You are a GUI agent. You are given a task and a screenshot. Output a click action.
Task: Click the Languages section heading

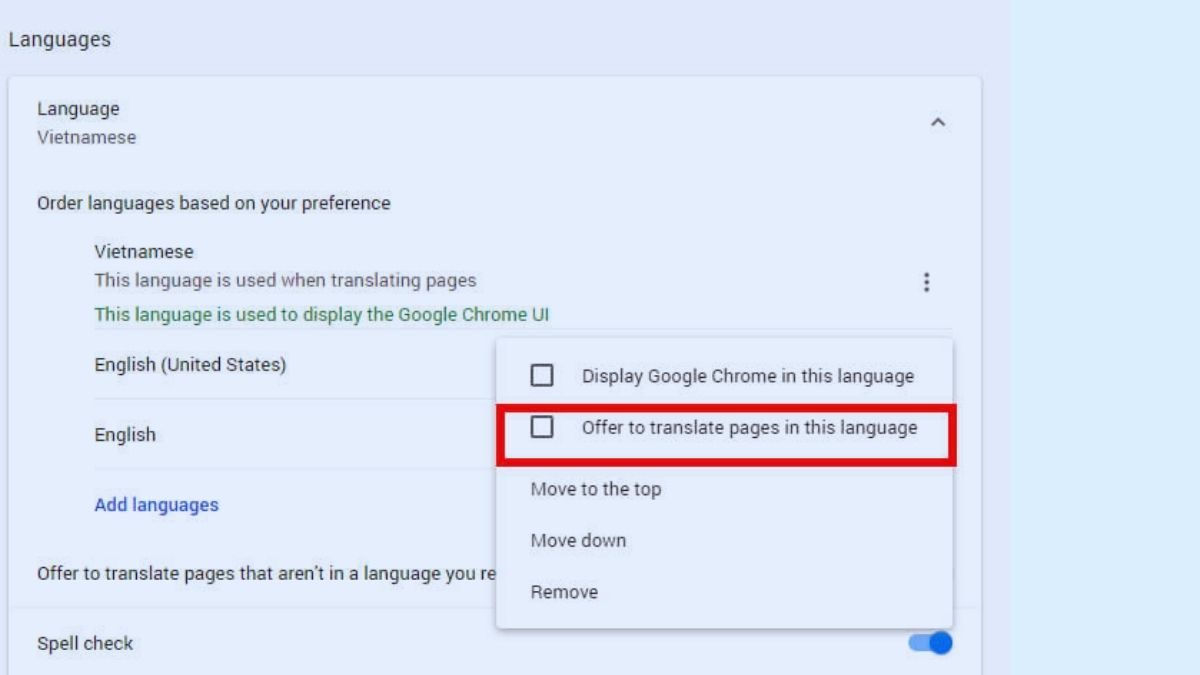pyautogui.click(x=59, y=40)
